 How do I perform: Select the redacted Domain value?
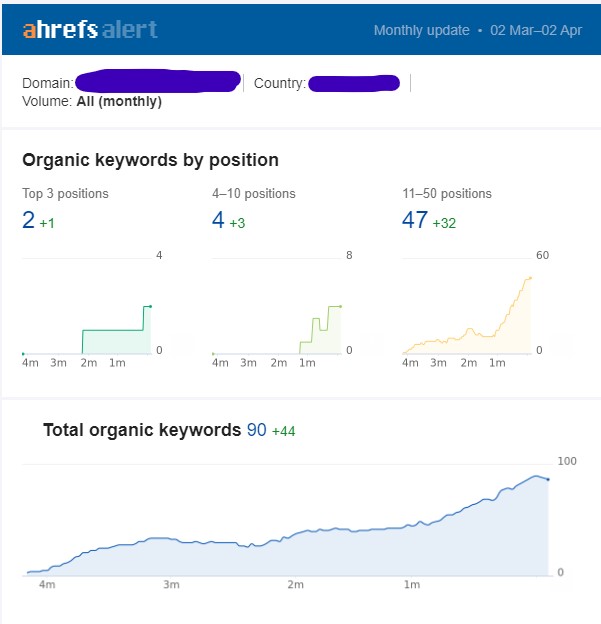[x=158, y=82]
